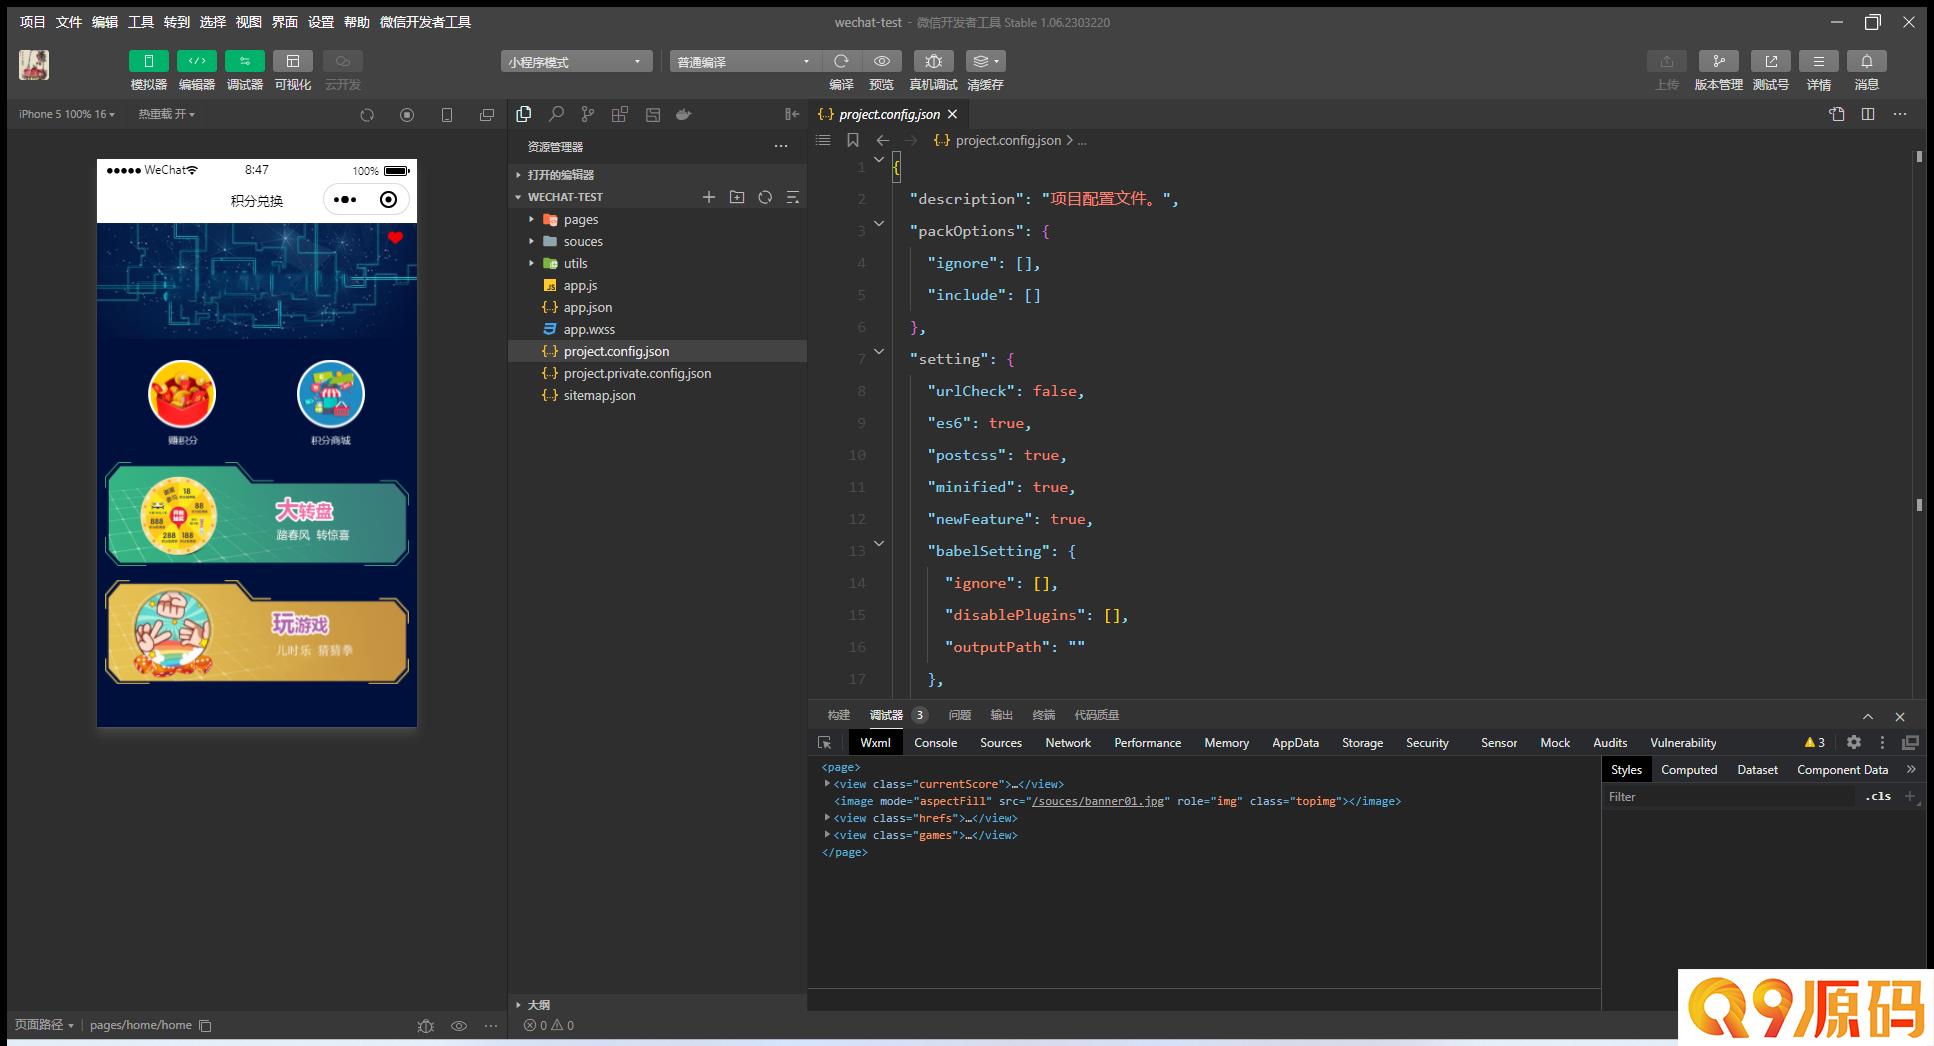Switch to the 问题 problems tab
The image size is (1934, 1046).
pyautogui.click(x=960, y=715)
